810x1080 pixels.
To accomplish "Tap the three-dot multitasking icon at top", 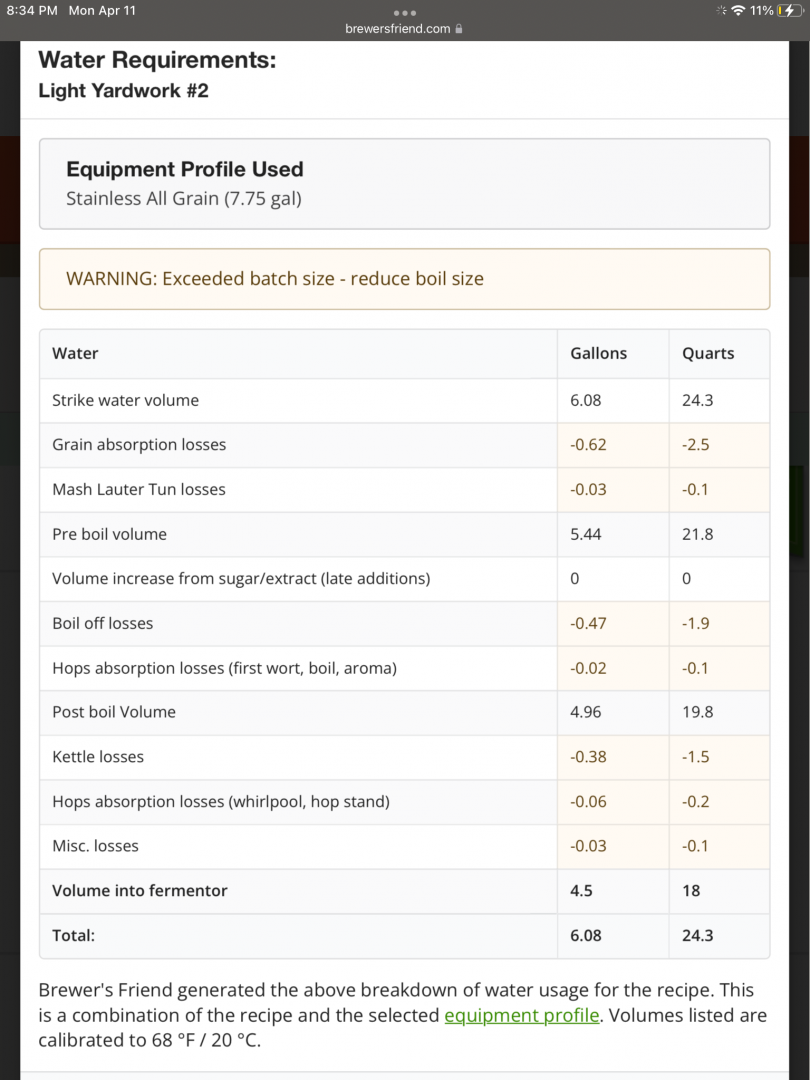I will click(404, 12).
